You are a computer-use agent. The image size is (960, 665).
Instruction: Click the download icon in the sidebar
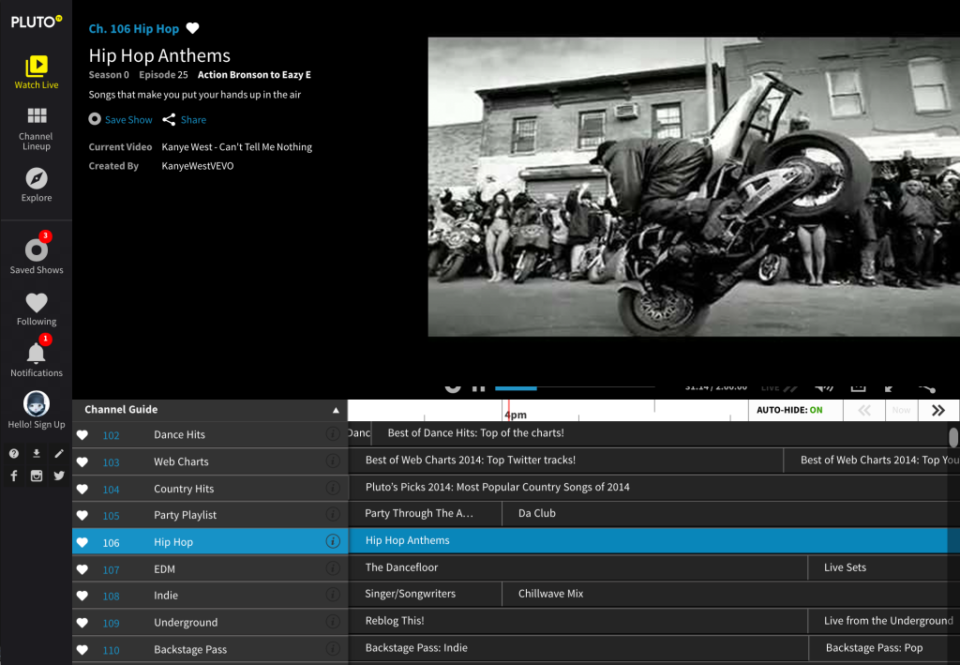point(36,453)
